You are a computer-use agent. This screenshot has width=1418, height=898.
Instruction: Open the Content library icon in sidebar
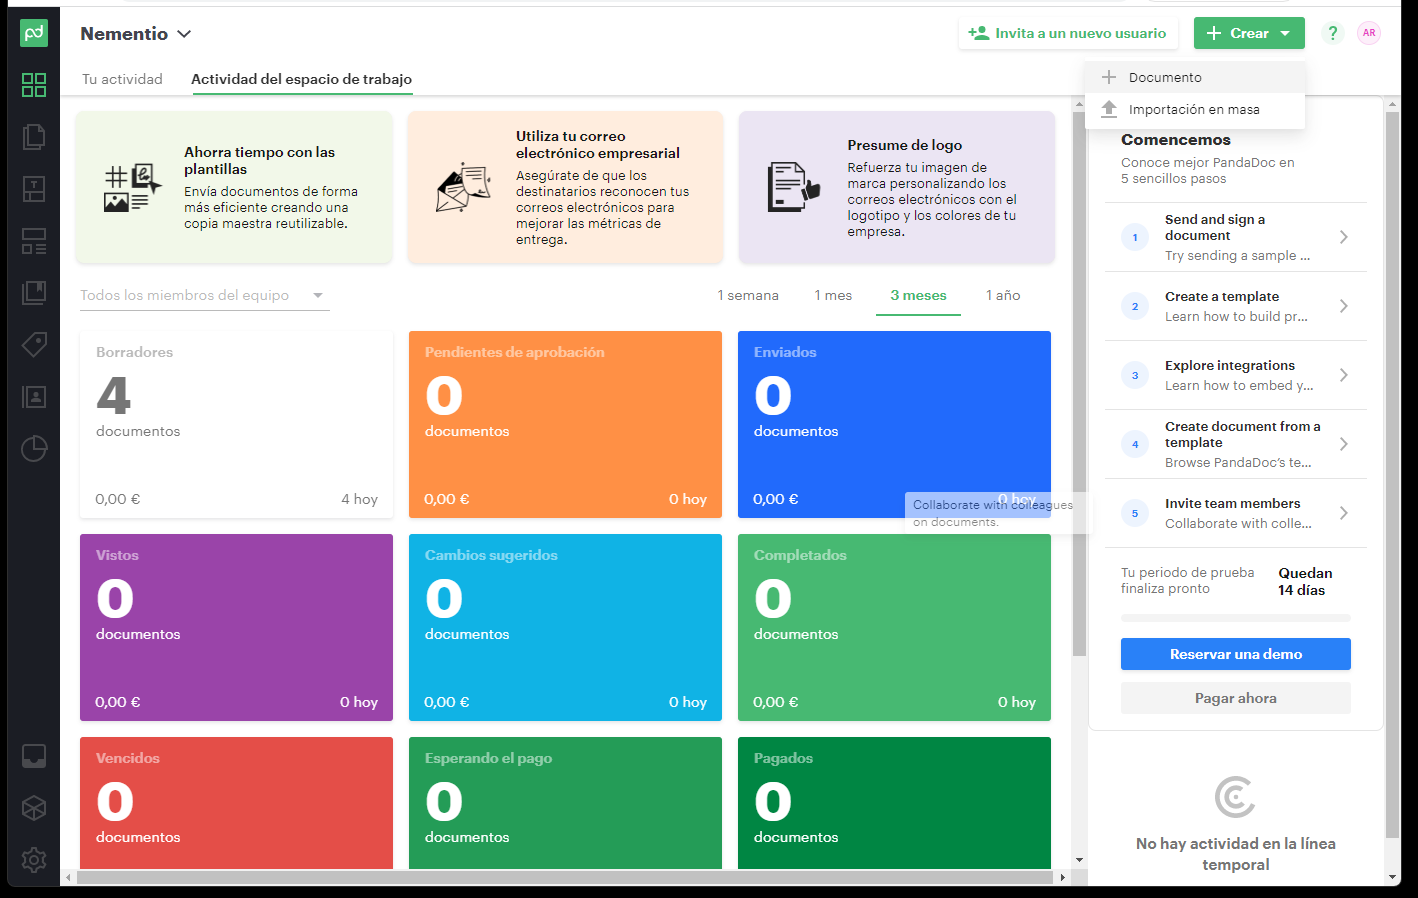coord(34,293)
